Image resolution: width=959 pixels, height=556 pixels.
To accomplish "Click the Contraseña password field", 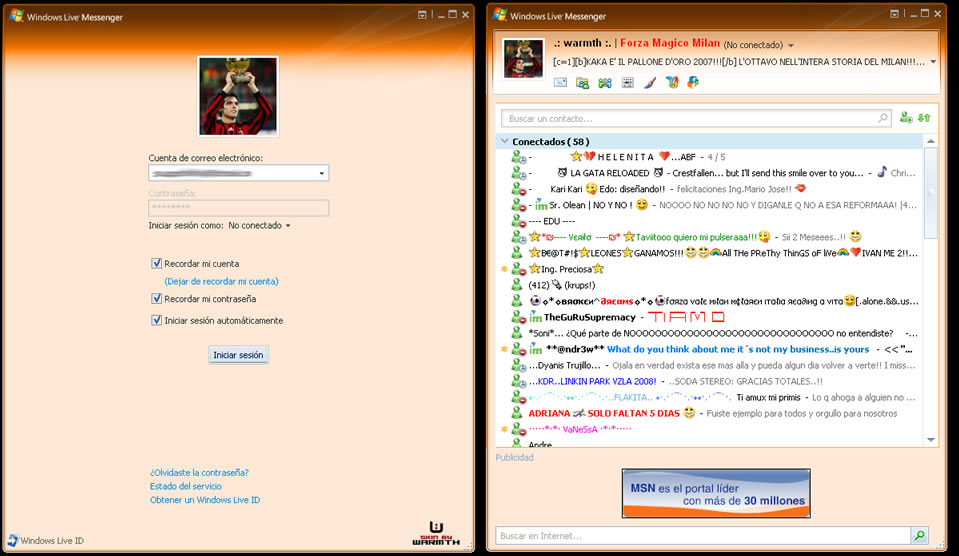I will click(239, 207).
